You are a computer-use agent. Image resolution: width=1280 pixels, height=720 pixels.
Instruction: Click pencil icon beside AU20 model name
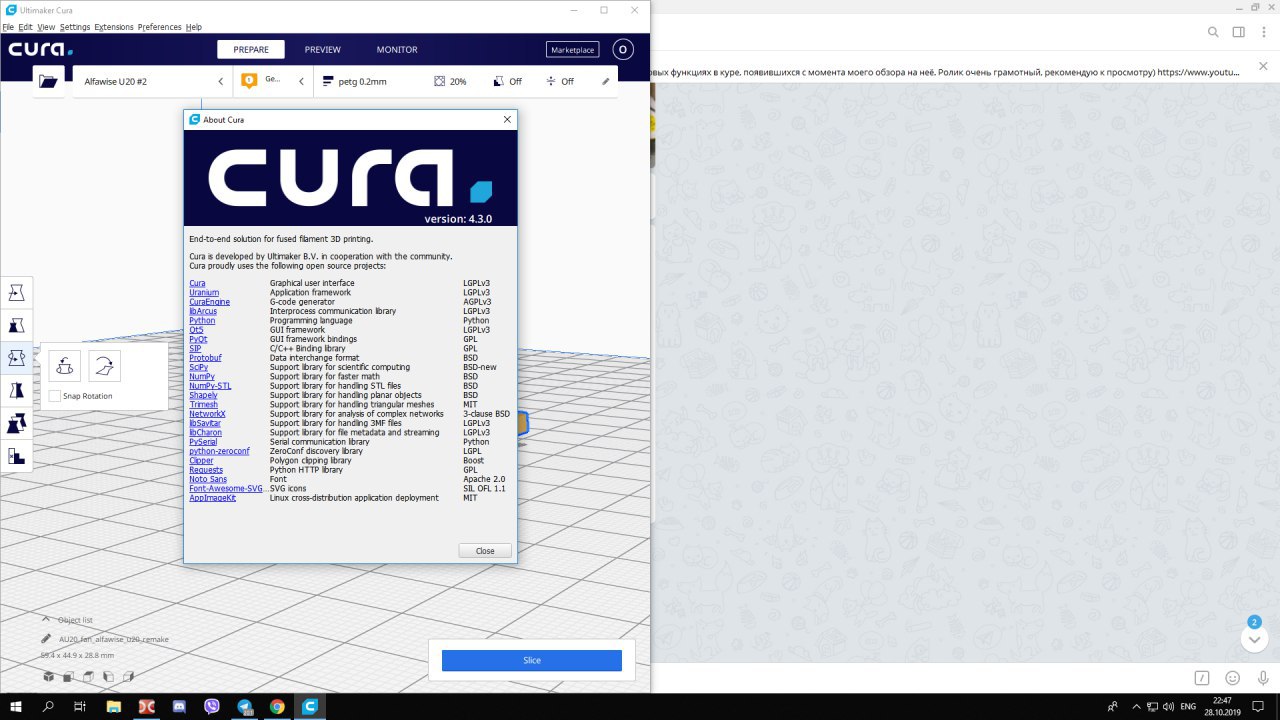46,638
